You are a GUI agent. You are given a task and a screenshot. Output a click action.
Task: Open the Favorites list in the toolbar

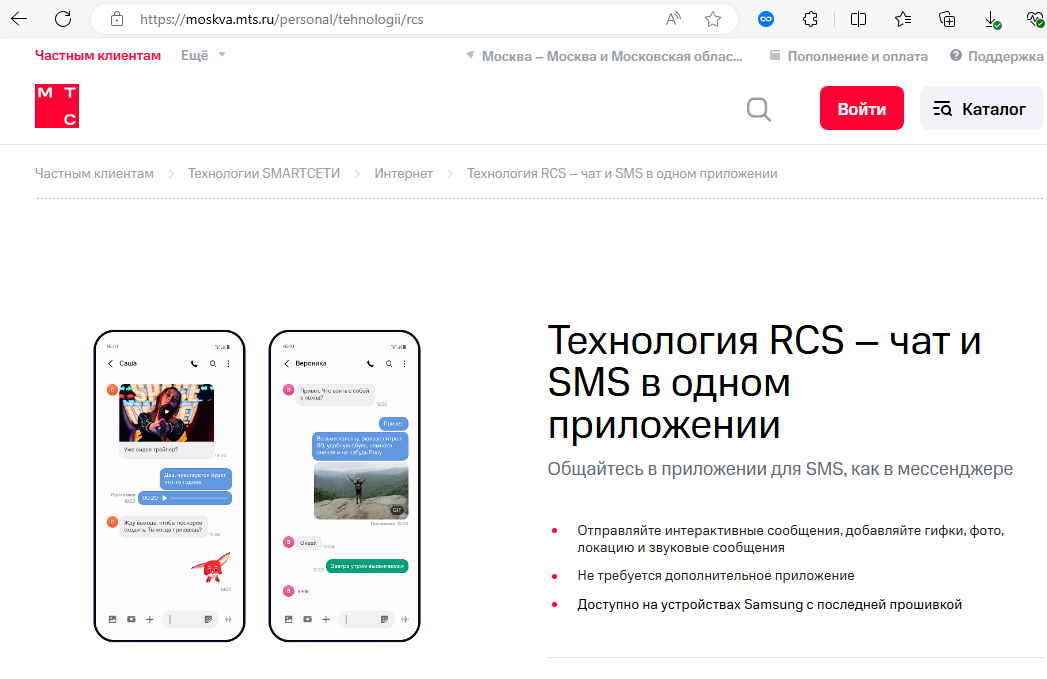click(903, 19)
